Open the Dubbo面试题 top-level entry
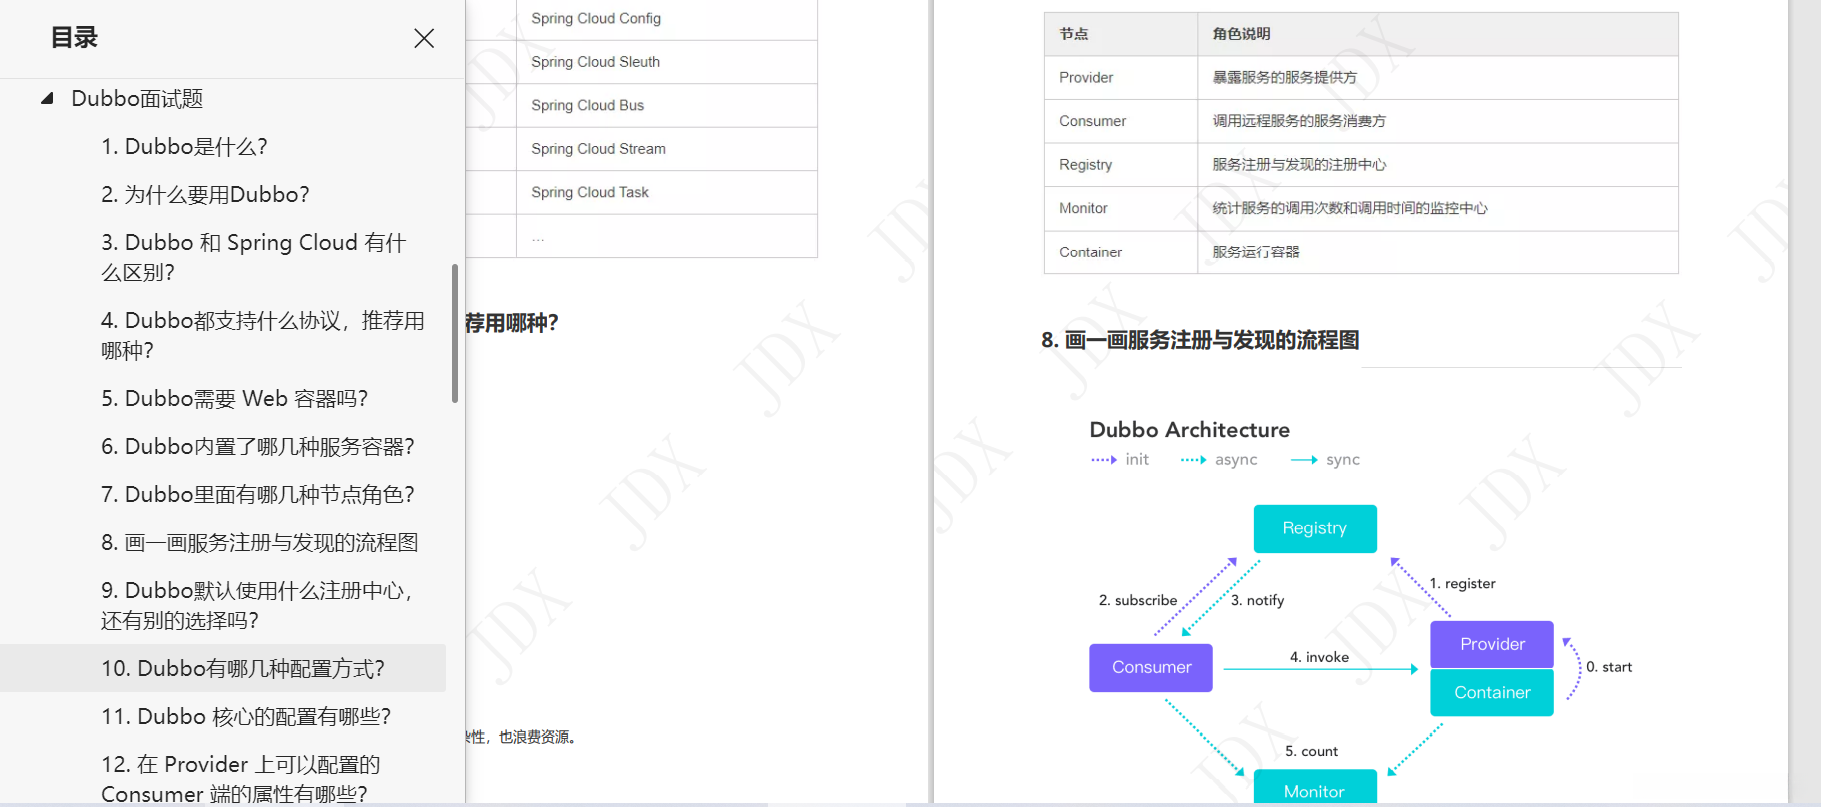Screen dimensions: 1821x807 tap(137, 98)
